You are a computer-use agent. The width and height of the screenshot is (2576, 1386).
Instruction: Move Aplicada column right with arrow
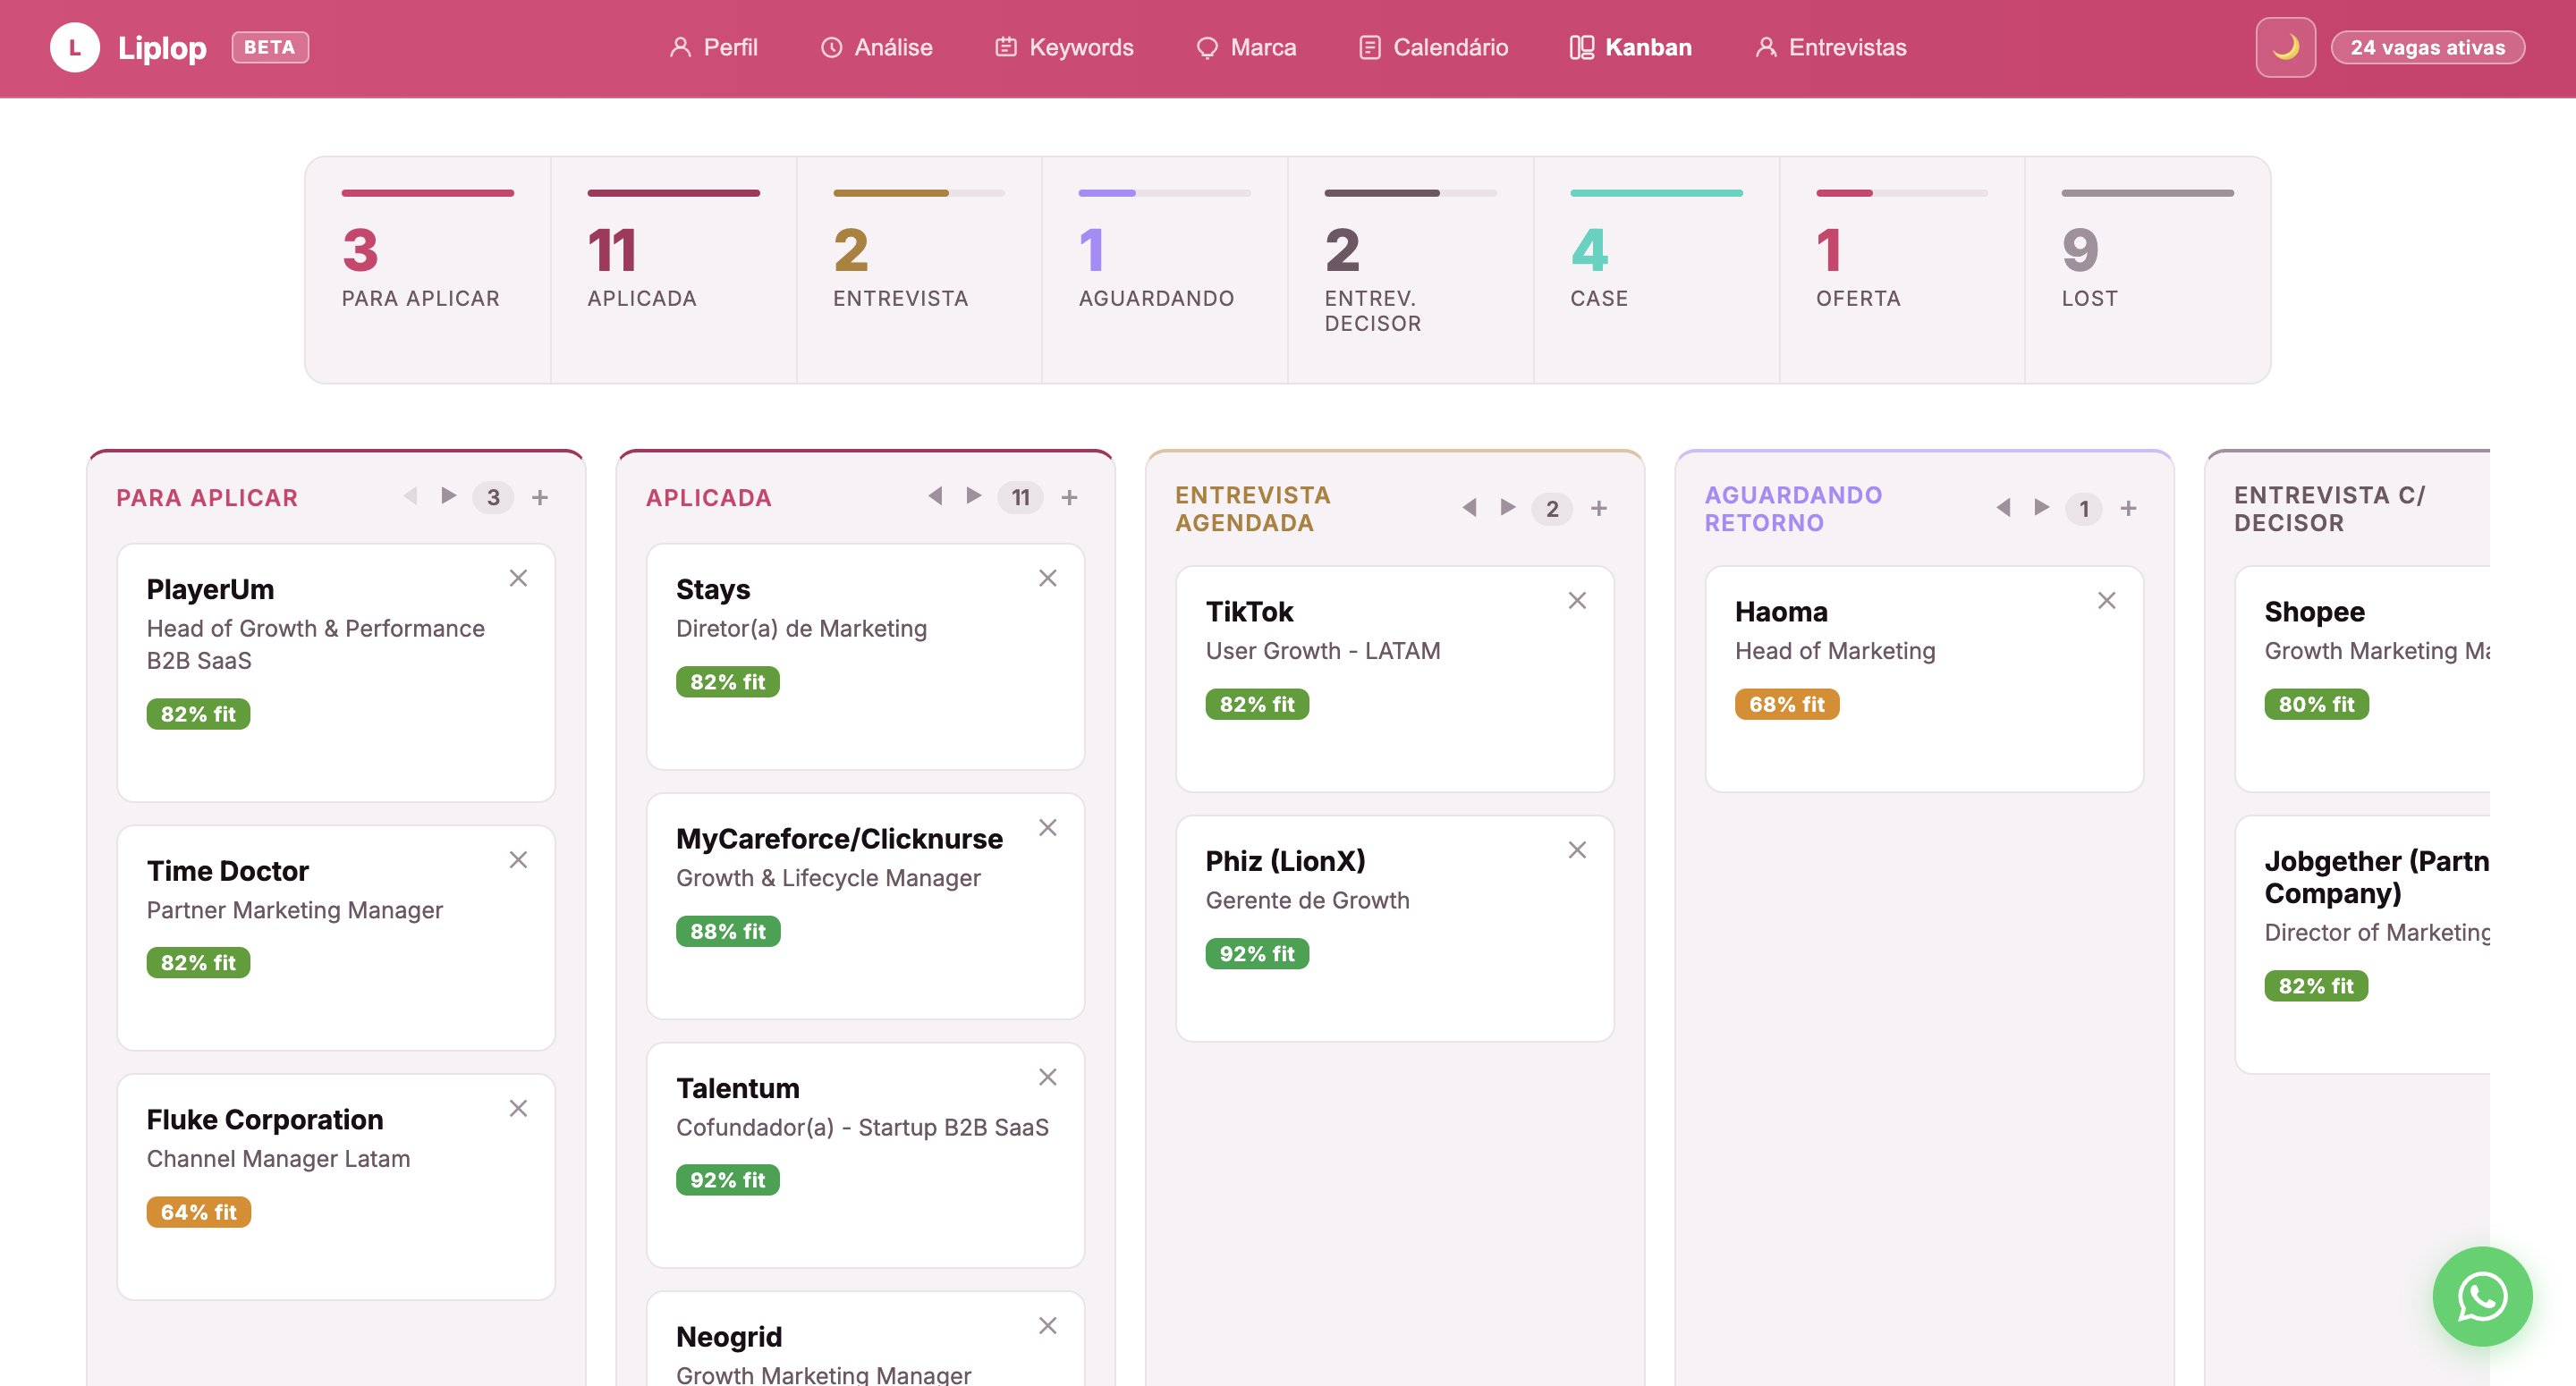coord(973,496)
